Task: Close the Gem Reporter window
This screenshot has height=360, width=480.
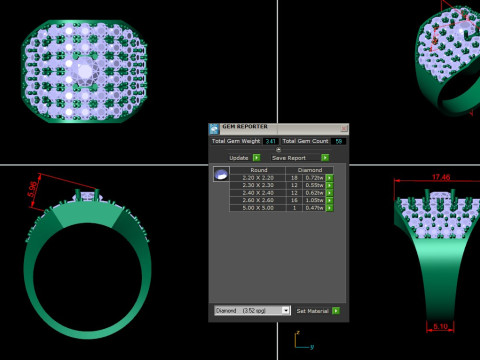Action: tap(344, 129)
